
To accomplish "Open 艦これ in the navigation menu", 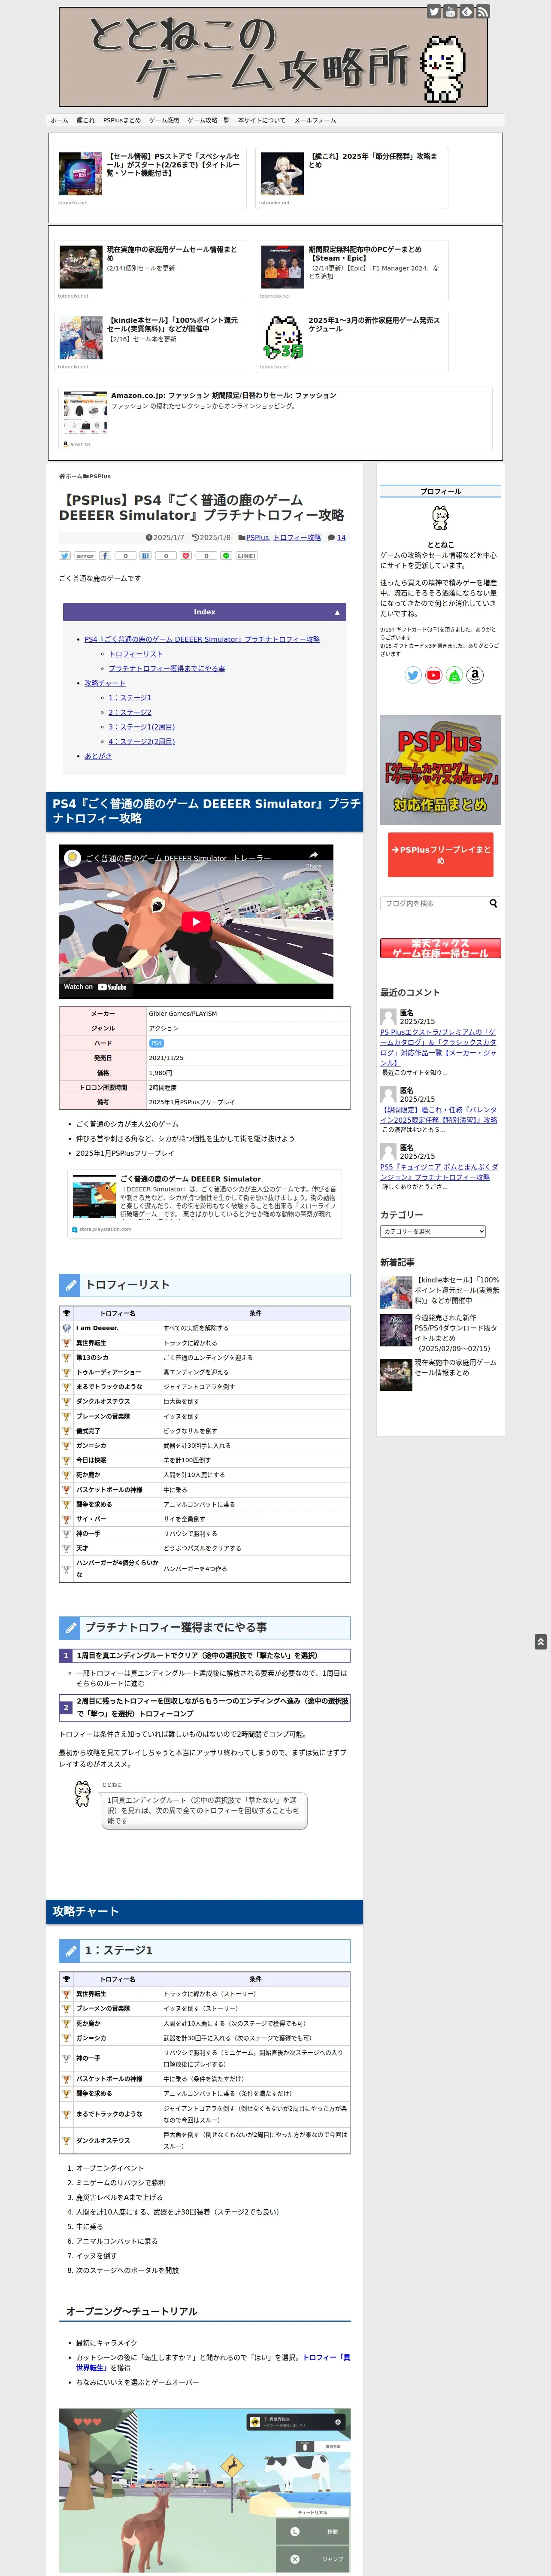I will pyautogui.click(x=86, y=120).
